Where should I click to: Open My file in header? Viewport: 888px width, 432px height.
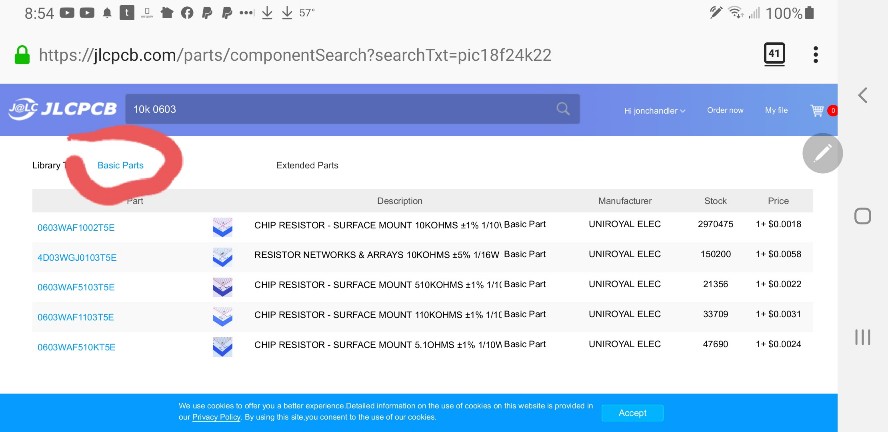pos(776,110)
